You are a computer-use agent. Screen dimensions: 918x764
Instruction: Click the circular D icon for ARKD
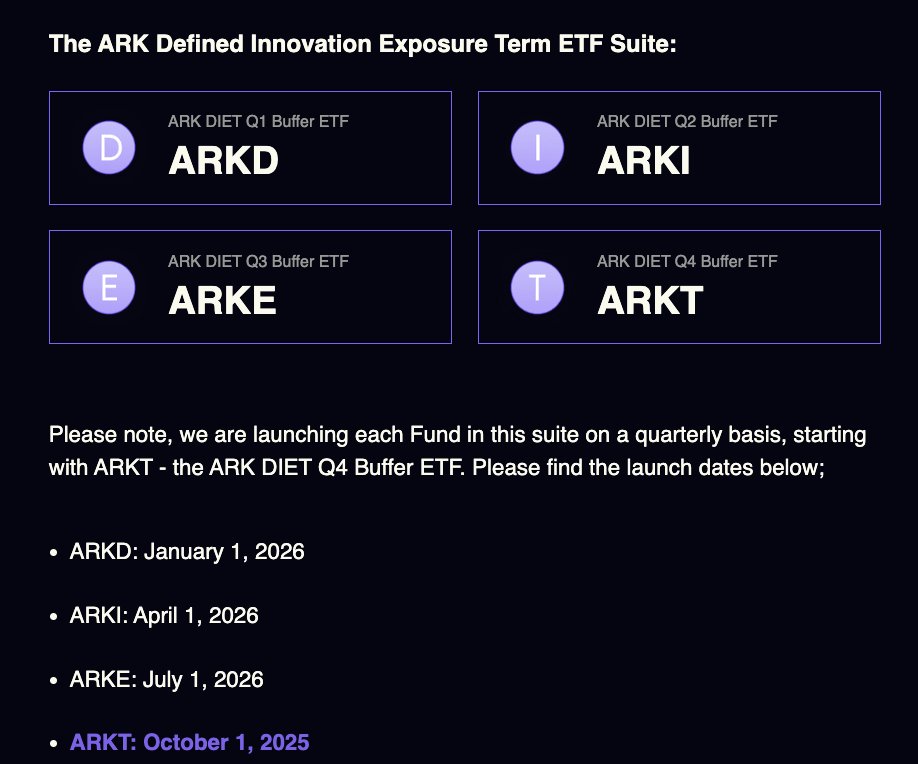pos(108,148)
